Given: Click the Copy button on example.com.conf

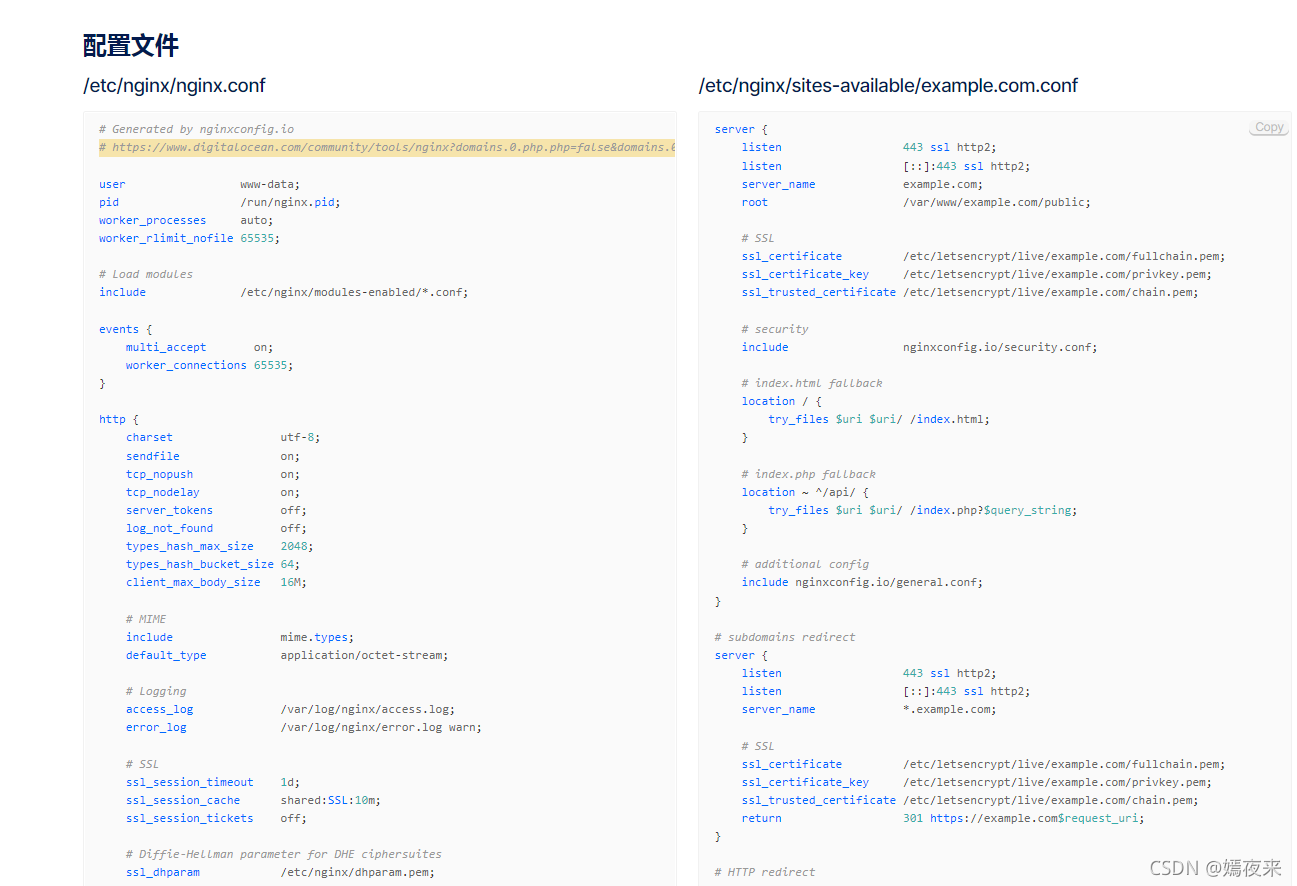Looking at the screenshot, I should coord(1269,128).
